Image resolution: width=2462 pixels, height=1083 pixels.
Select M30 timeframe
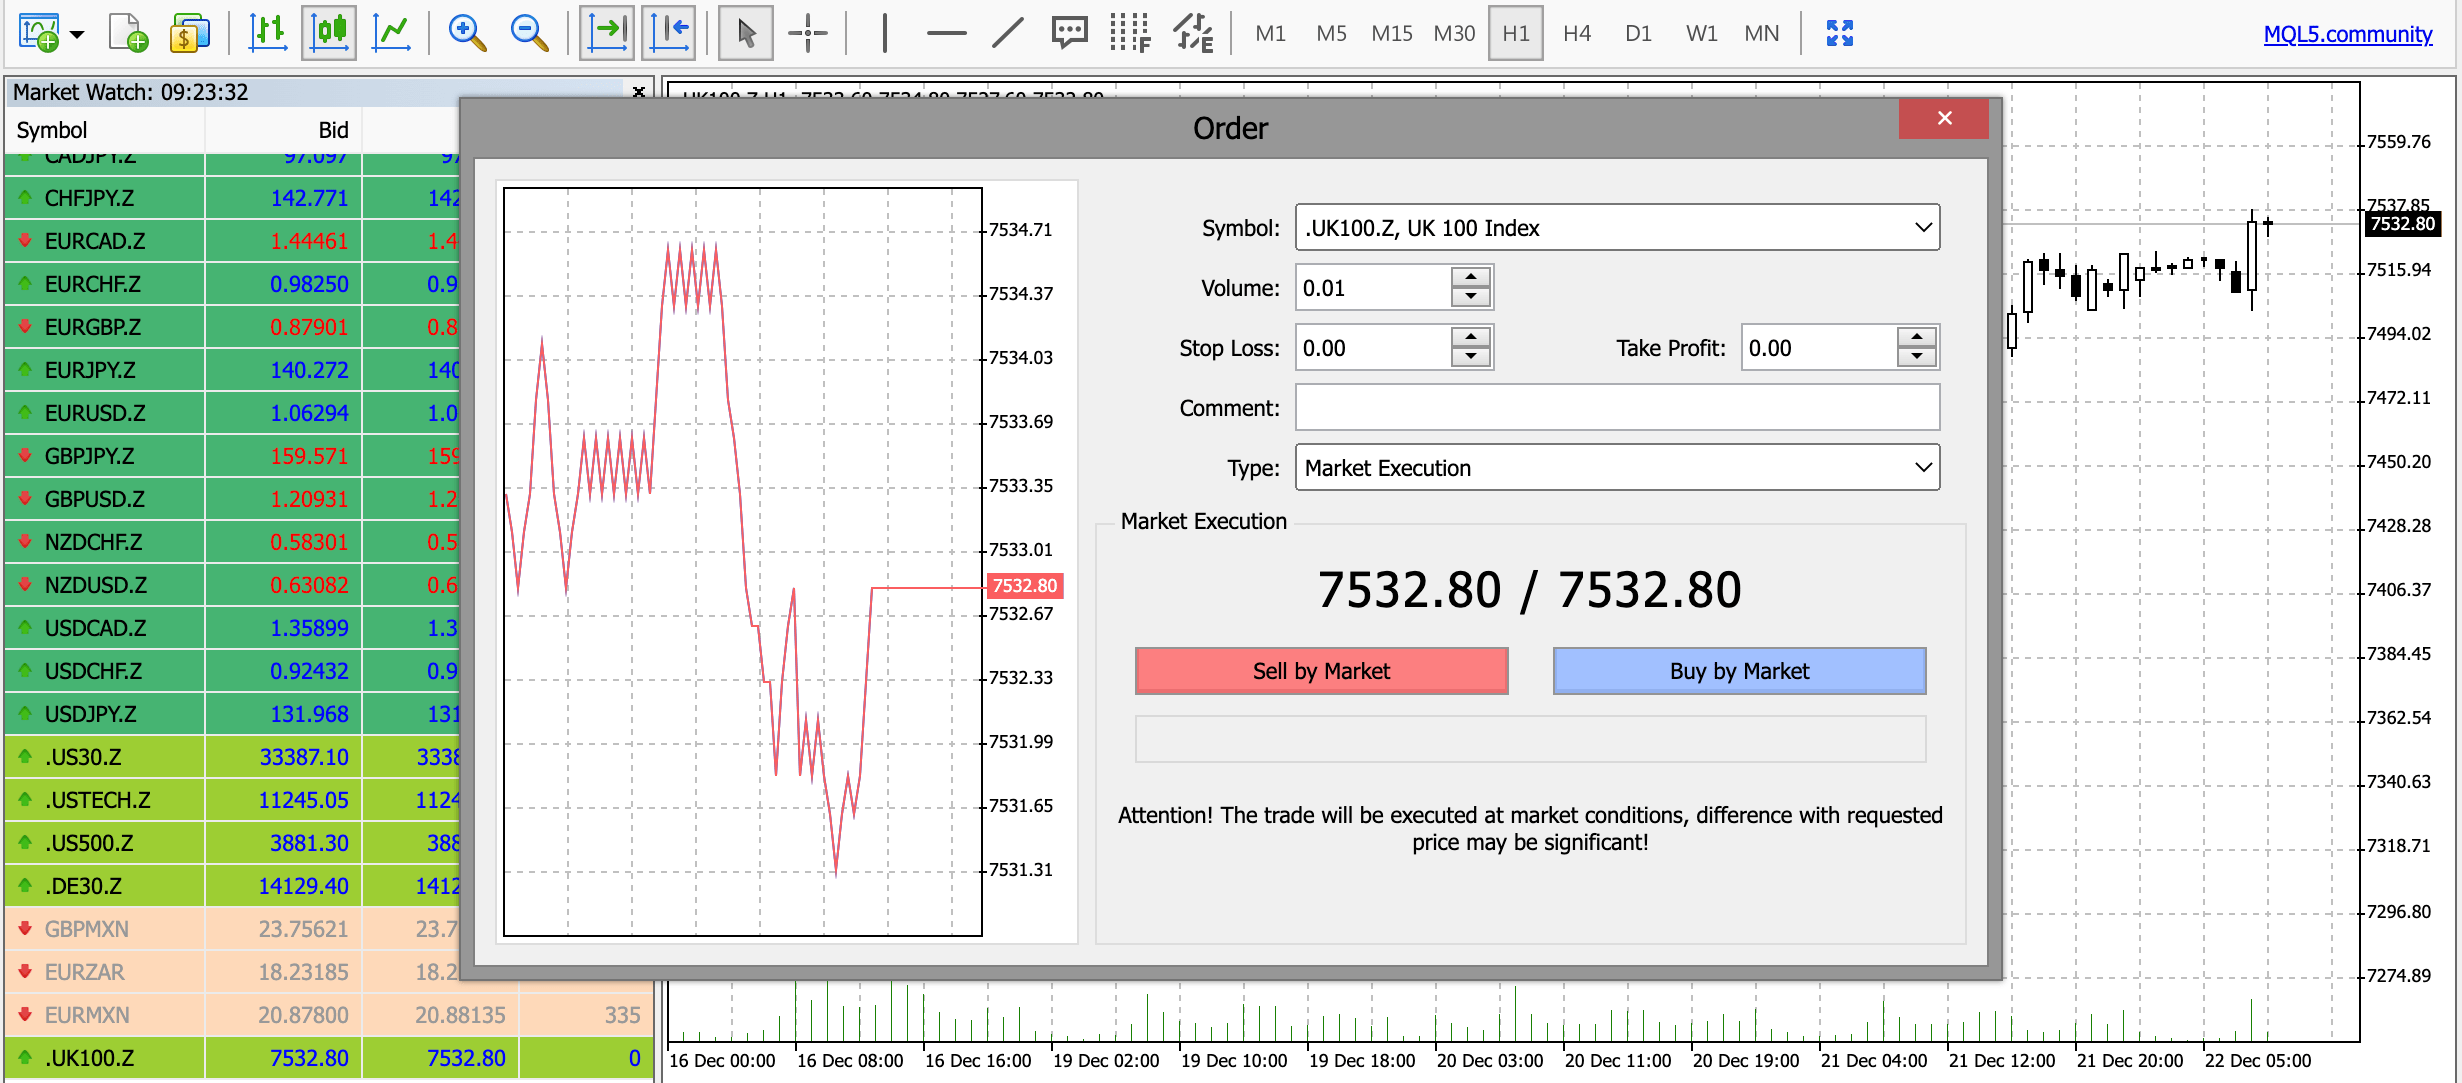click(x=1454, y=34)
